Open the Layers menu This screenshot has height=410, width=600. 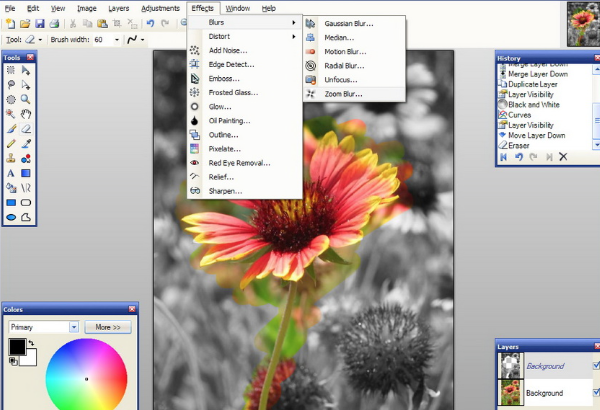(119, 8)
